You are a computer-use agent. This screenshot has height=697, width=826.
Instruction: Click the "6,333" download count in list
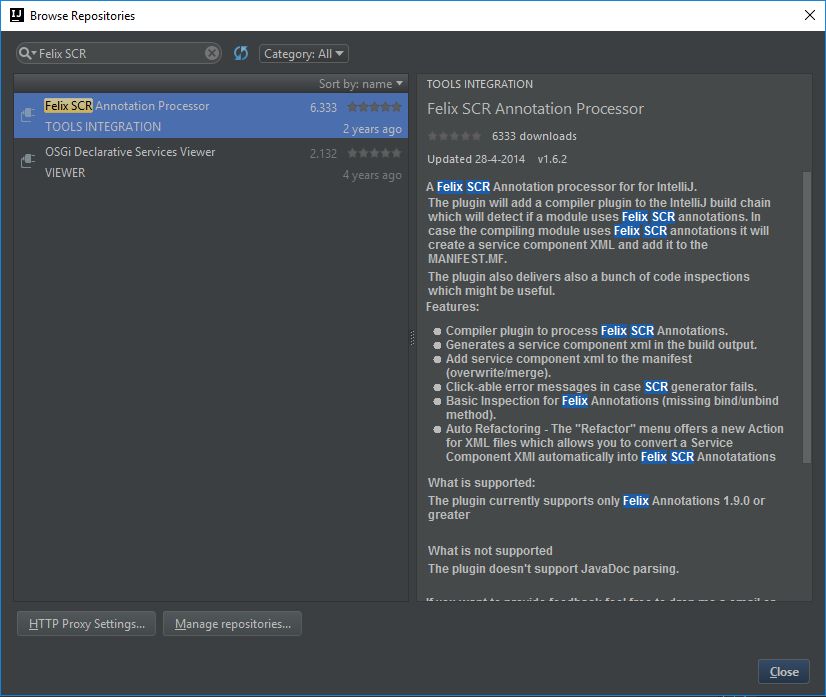pos(323,107)
